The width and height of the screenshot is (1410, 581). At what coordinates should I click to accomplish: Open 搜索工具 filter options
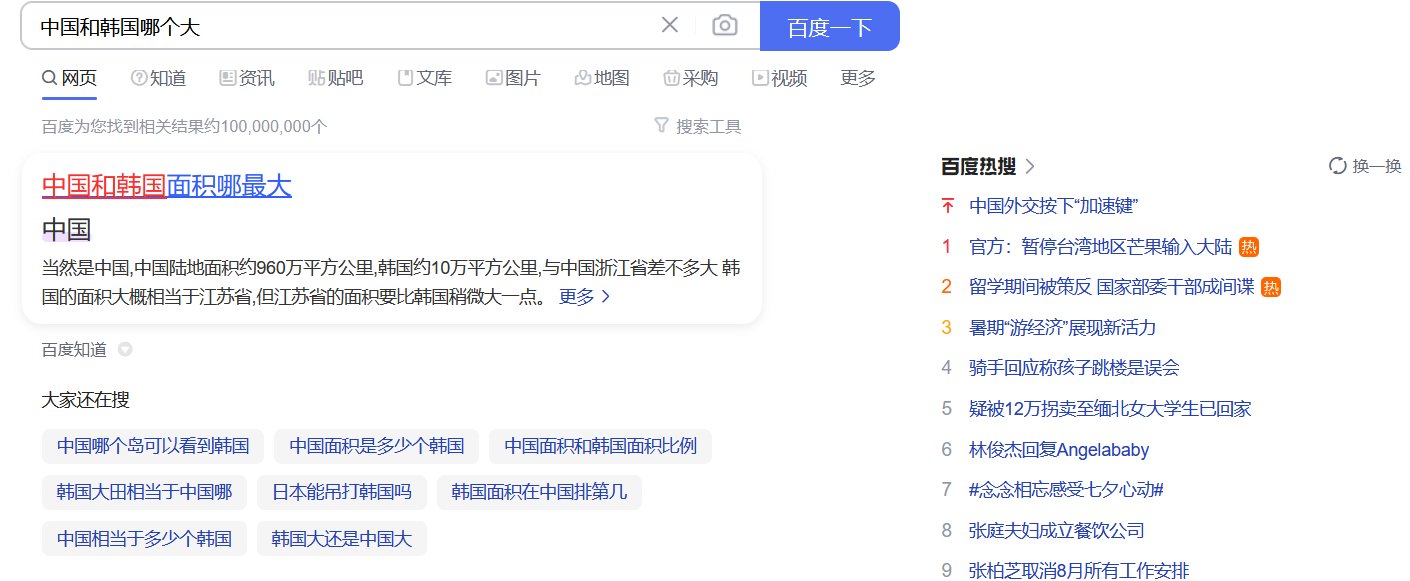coord(697,126)
